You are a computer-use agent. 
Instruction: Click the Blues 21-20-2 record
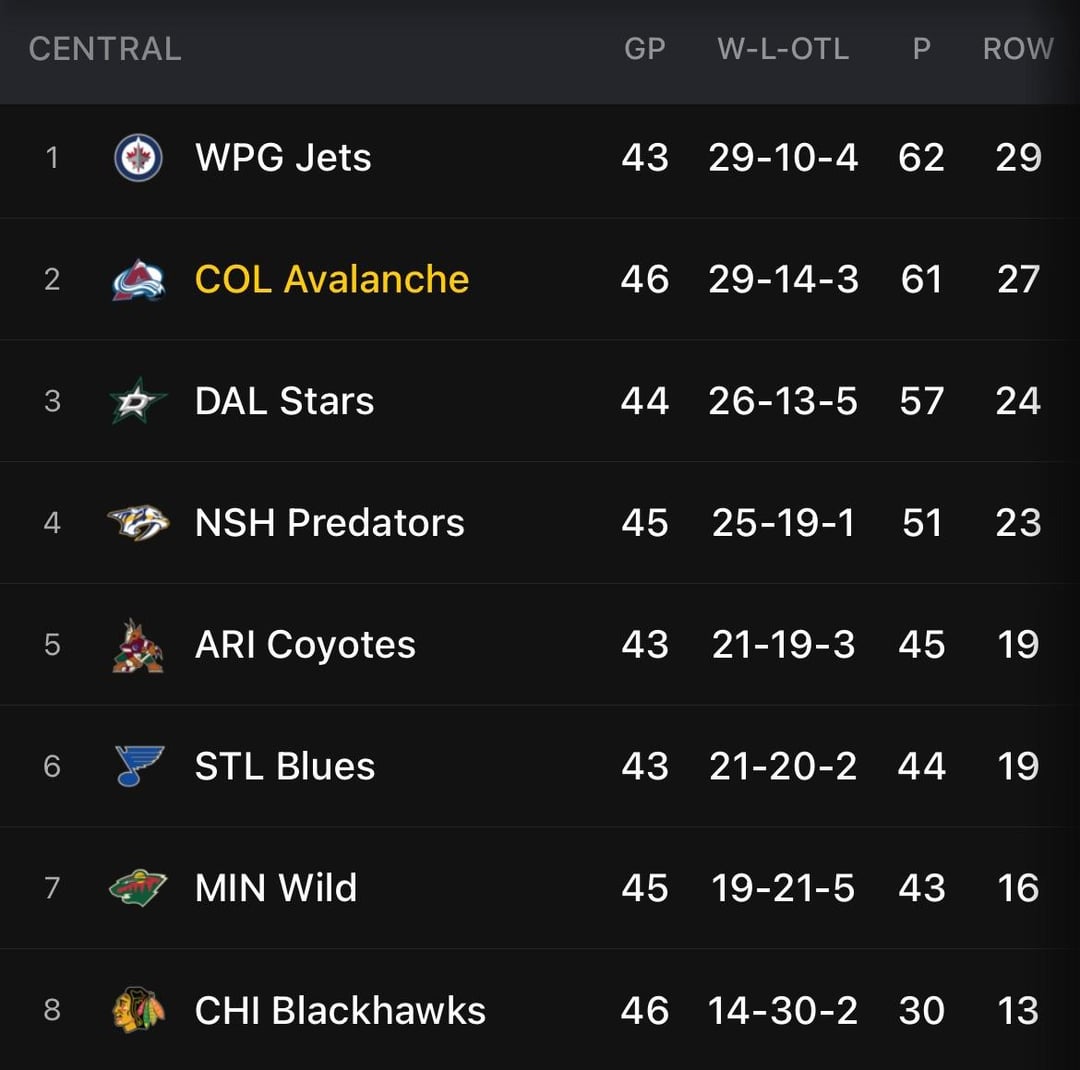point(783,767)
